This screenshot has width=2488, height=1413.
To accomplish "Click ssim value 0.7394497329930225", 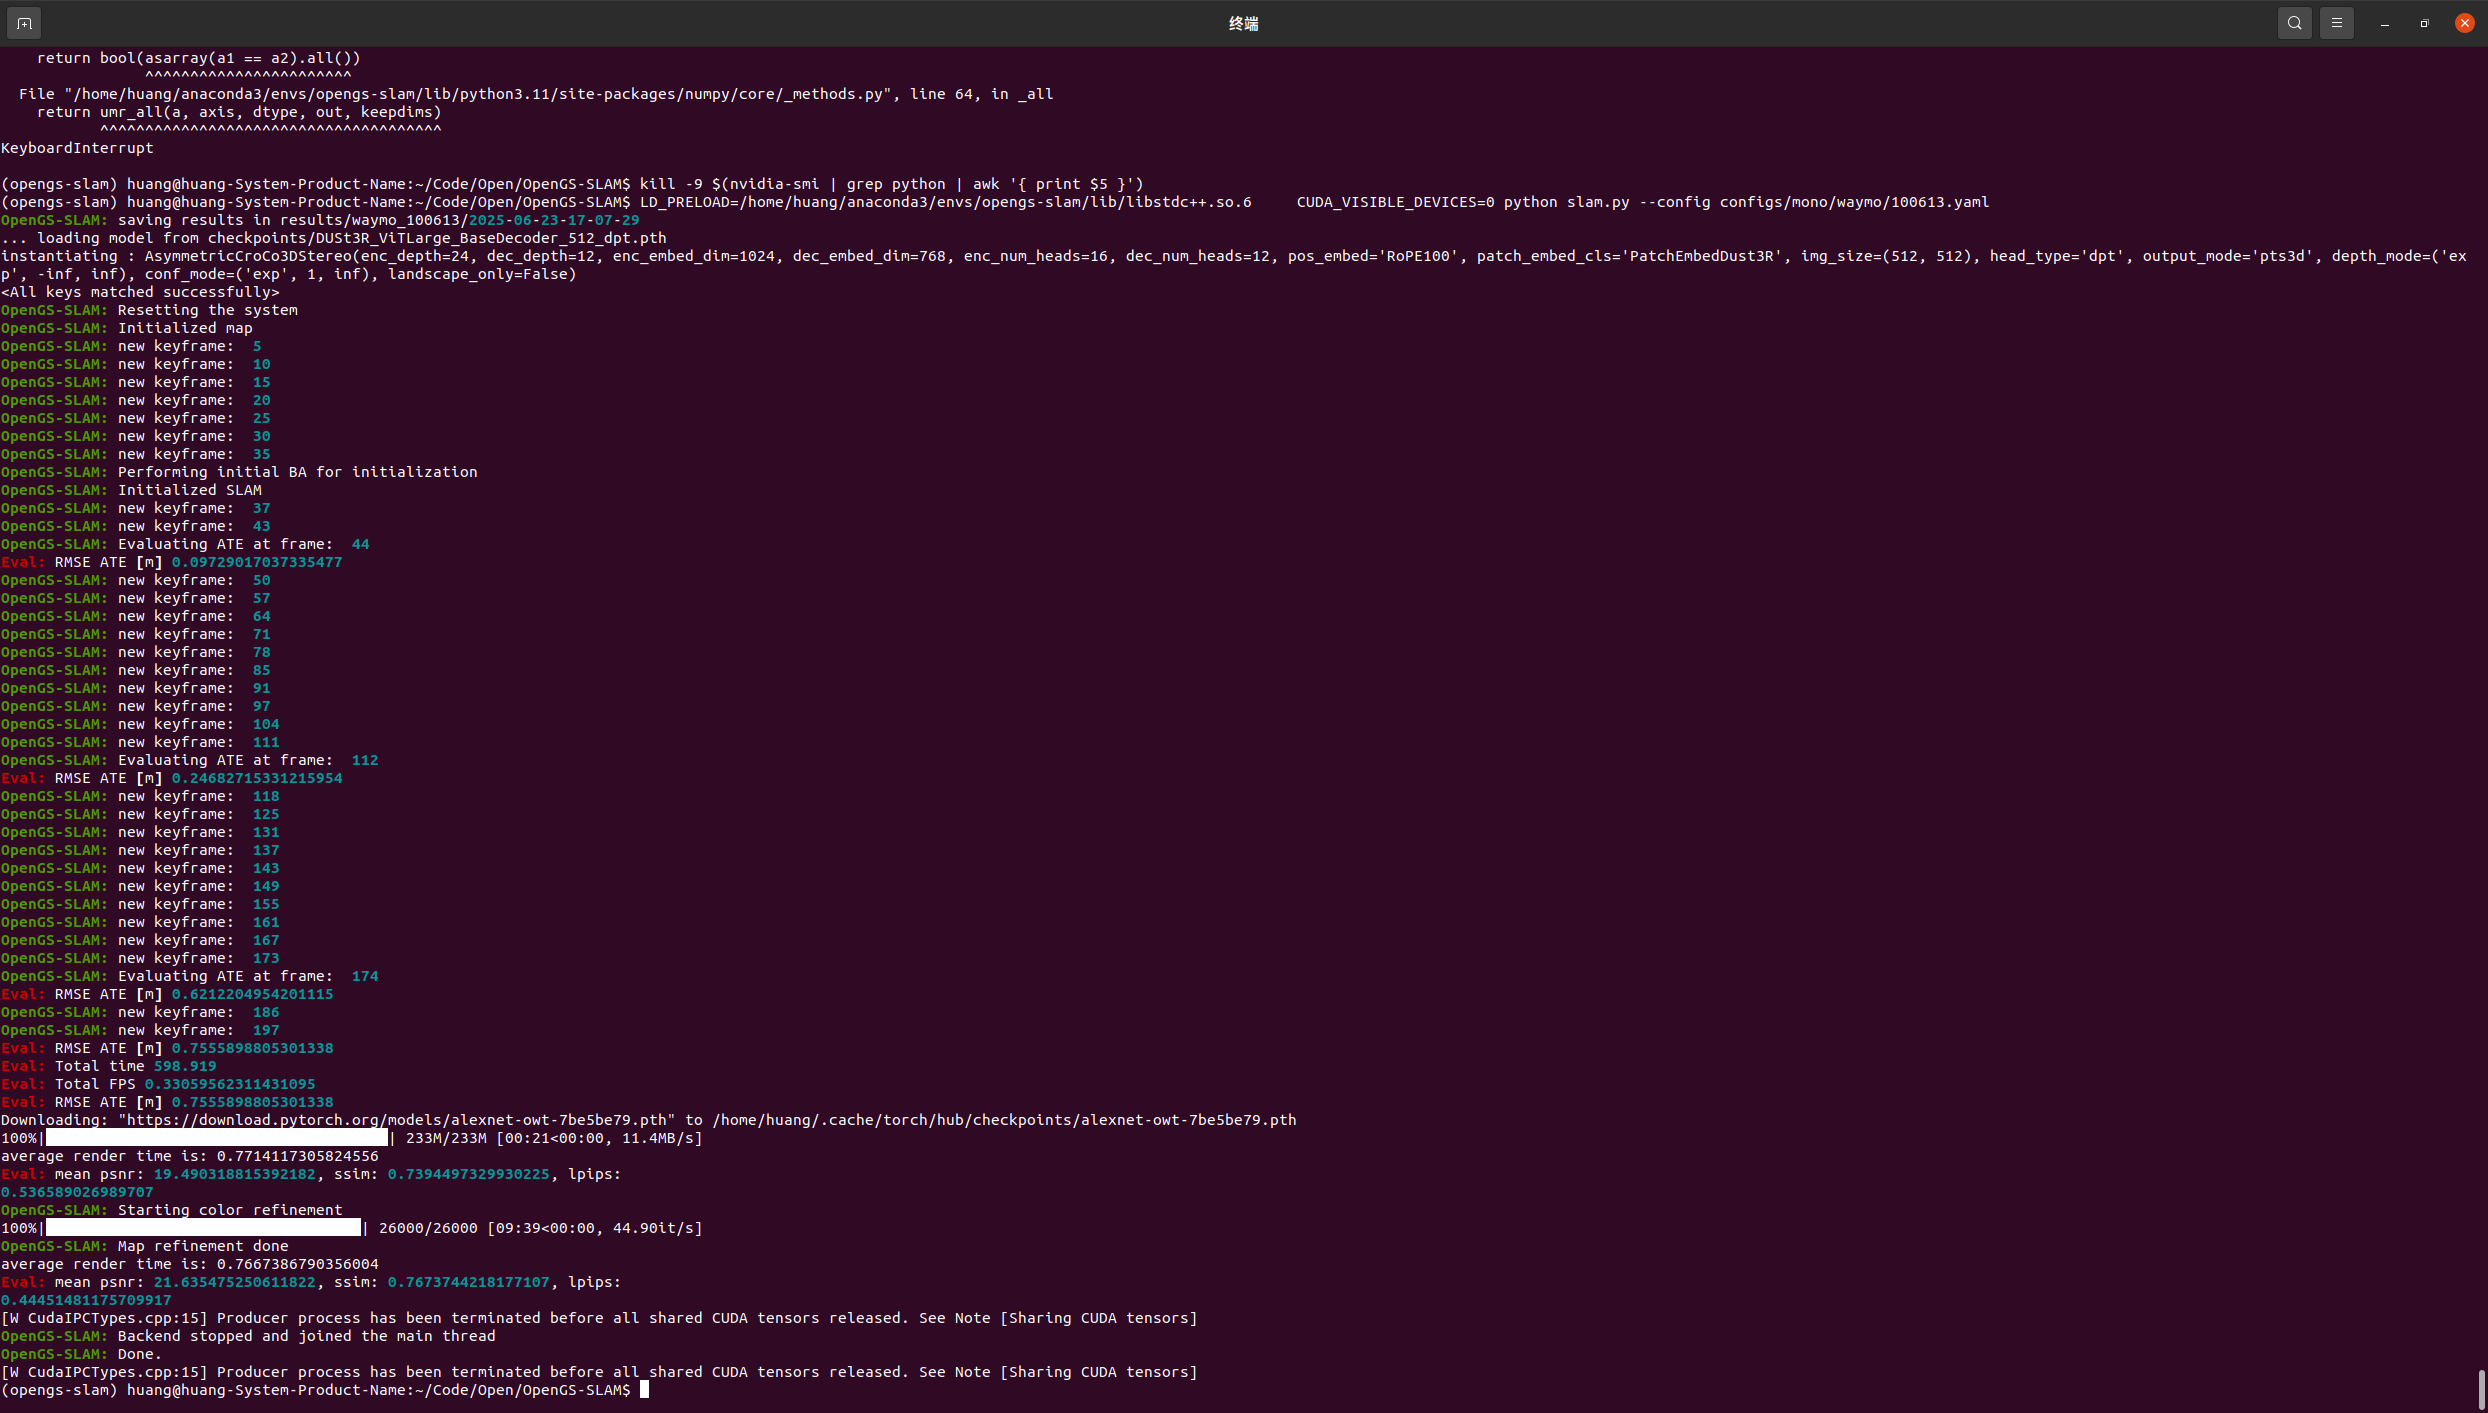I will [x=468, y=1174].
